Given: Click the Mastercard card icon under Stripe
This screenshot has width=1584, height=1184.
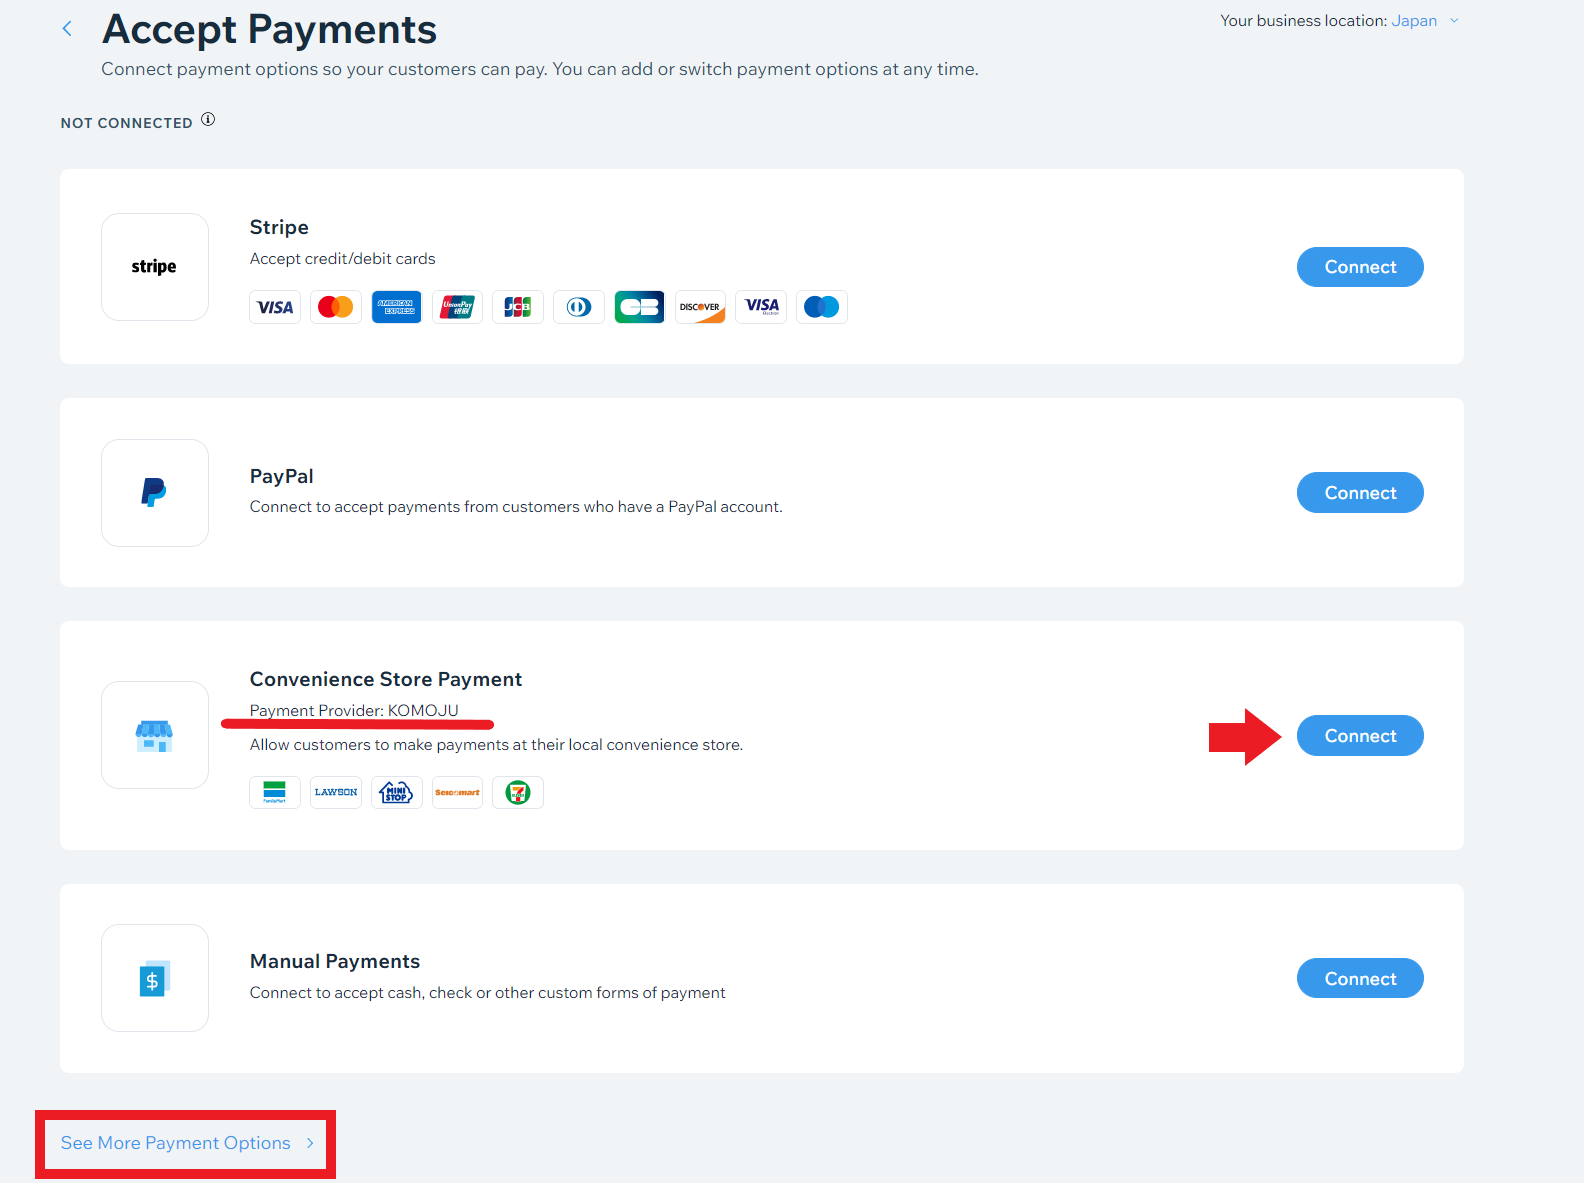Looking at the screenshot, I should click(336, 307).
